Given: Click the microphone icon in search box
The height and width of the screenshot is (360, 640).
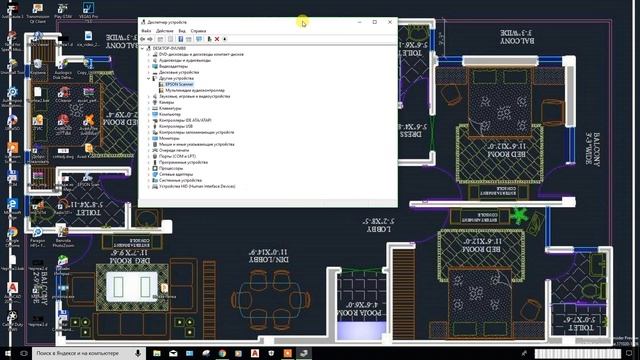Looking at the screenshot, I should pyautogui.click(x=138, y=353).
